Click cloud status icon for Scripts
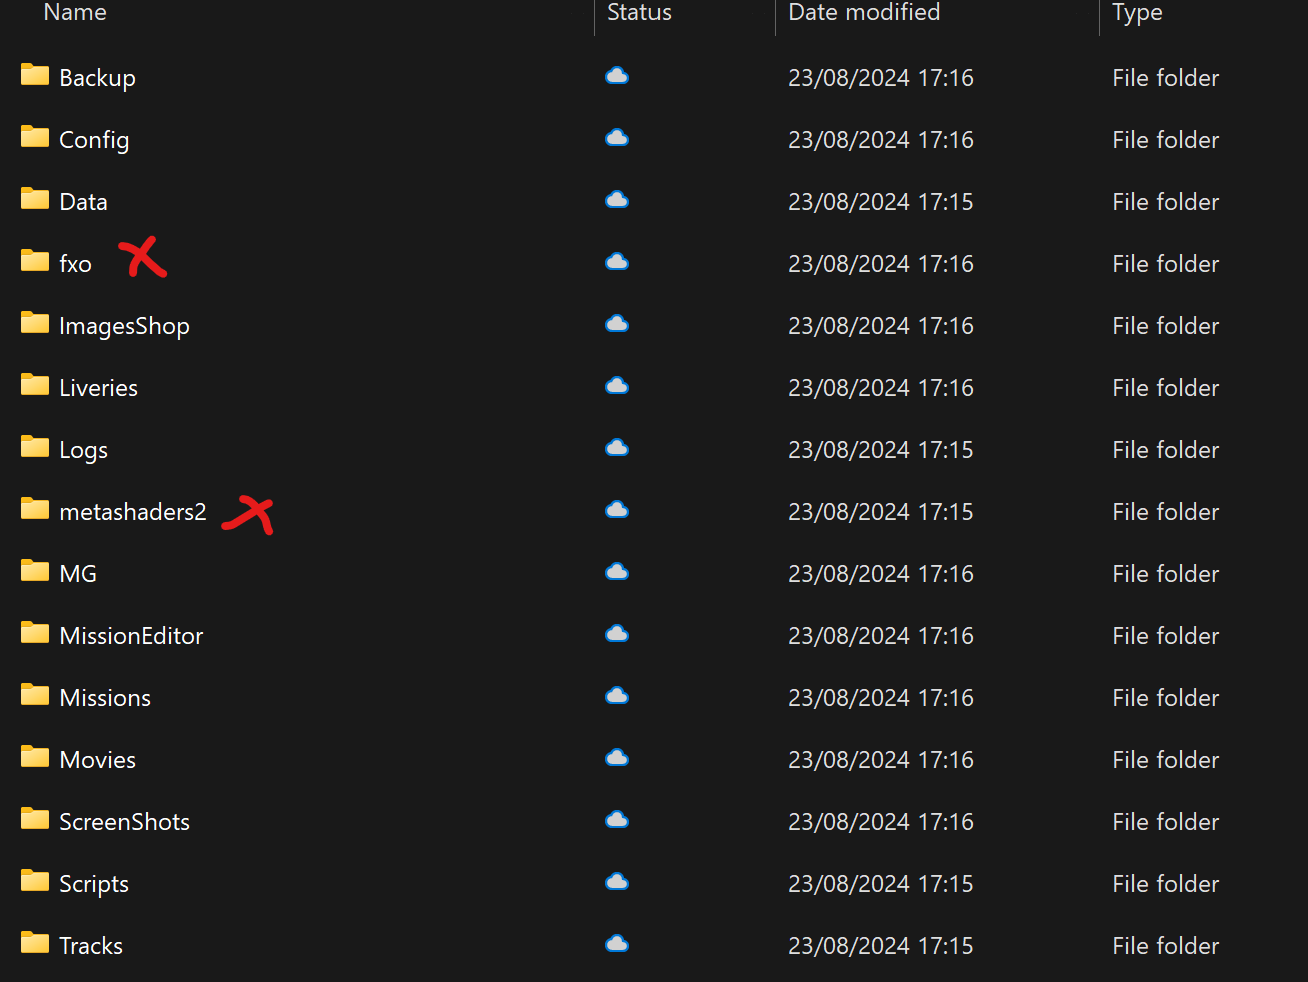This screenshot has height=982, width=1308. point(617,882)
